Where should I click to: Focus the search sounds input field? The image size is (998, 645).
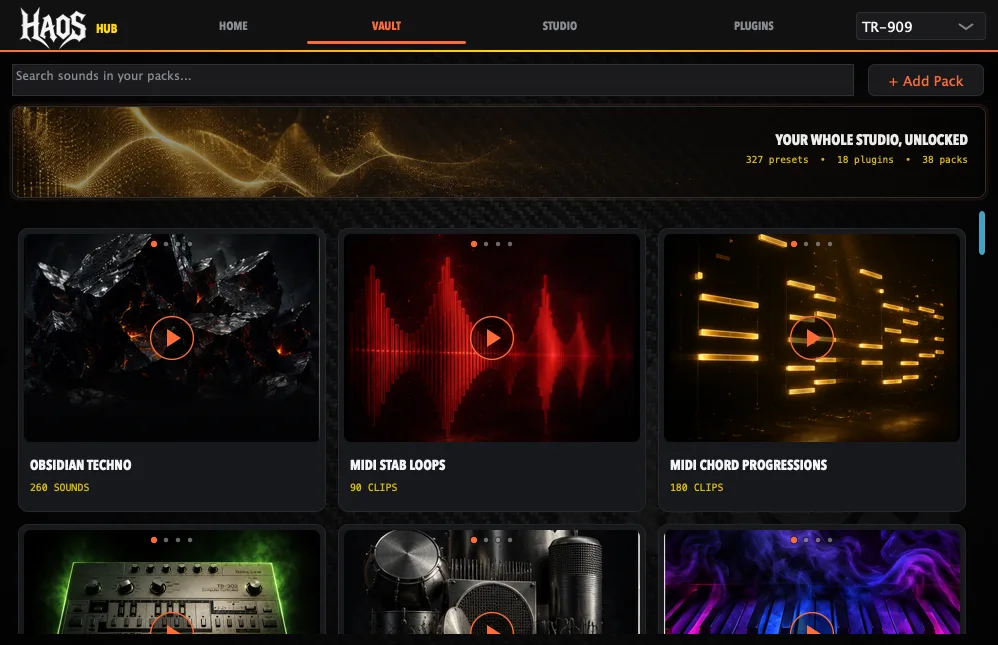(x=433, y=80)
